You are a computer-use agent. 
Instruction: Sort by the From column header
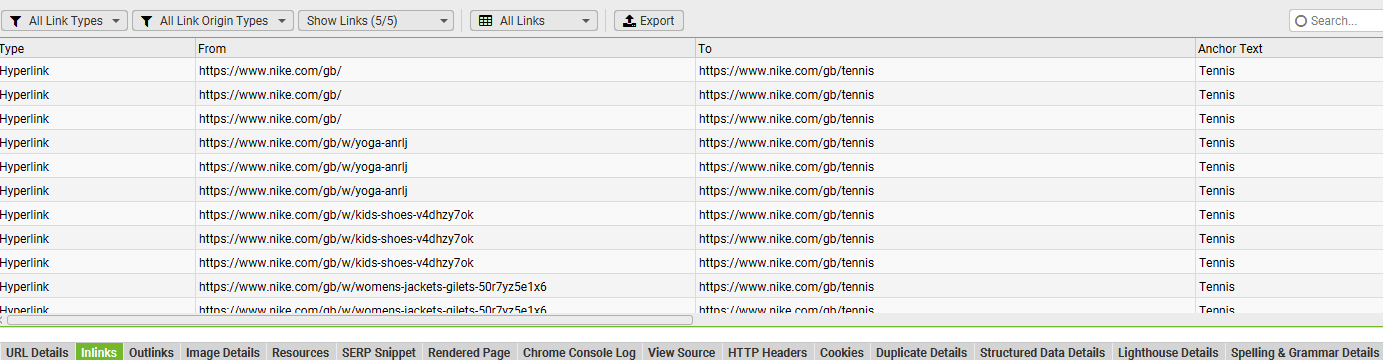coord(445,48)
